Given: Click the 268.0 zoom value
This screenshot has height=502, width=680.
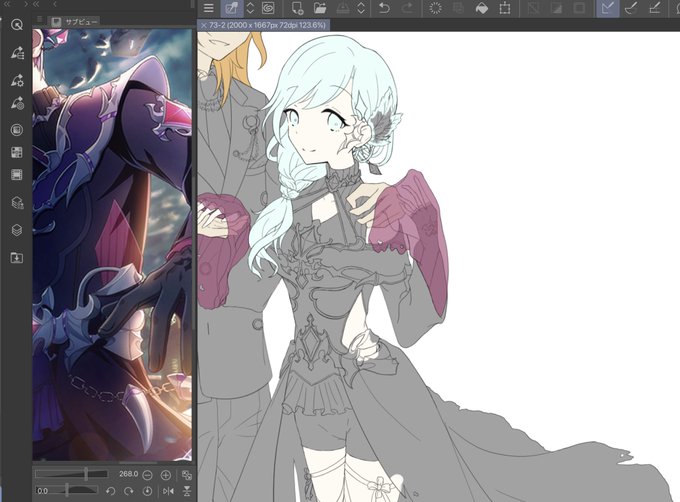Looking at the screenshot, I should coord(128,474).
